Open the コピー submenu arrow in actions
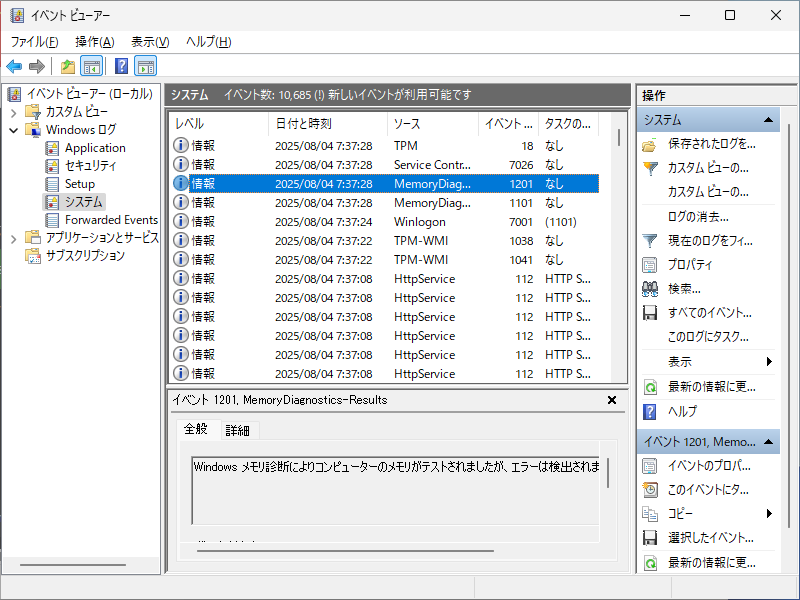Viewport: 800px width, 600px height. [769, 514]
